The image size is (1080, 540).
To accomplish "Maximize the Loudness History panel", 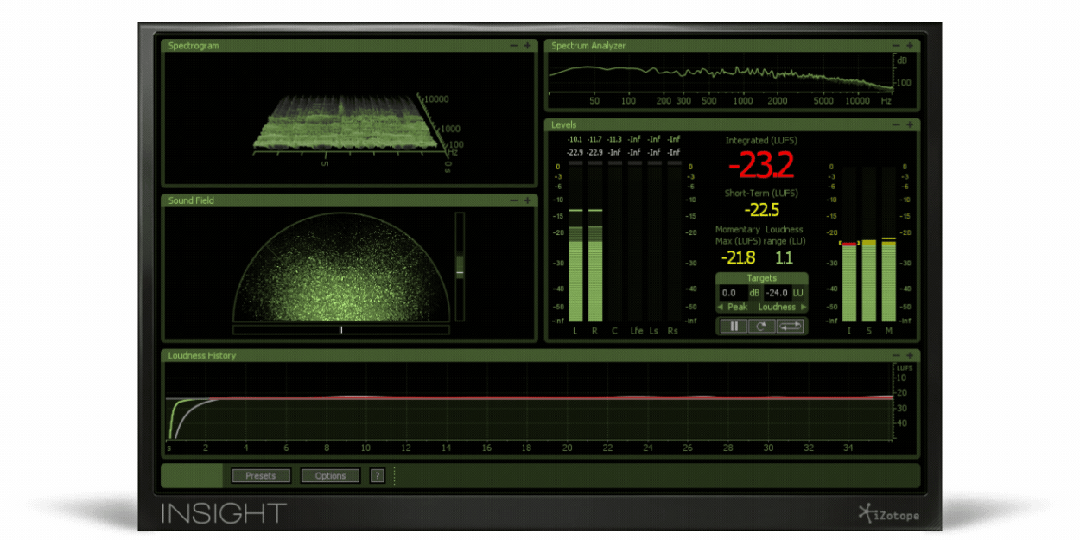I will 909,355.
